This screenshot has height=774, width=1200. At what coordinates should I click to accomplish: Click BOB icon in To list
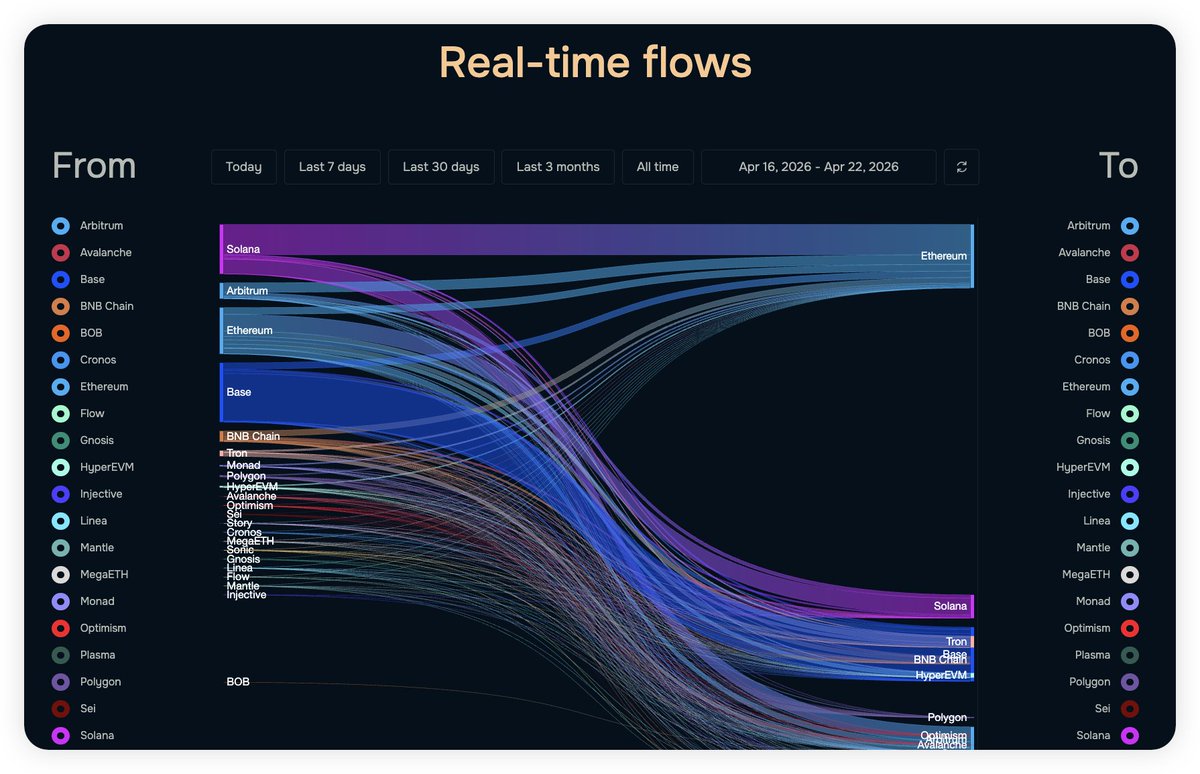(x=1130, y=333)
